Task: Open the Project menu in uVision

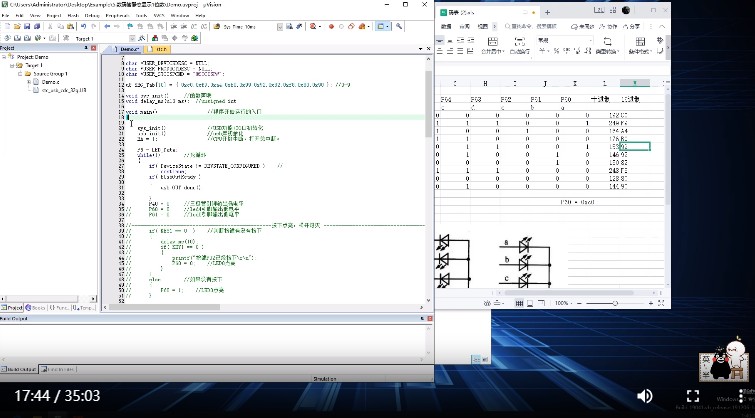Action: tap(53, 15)
